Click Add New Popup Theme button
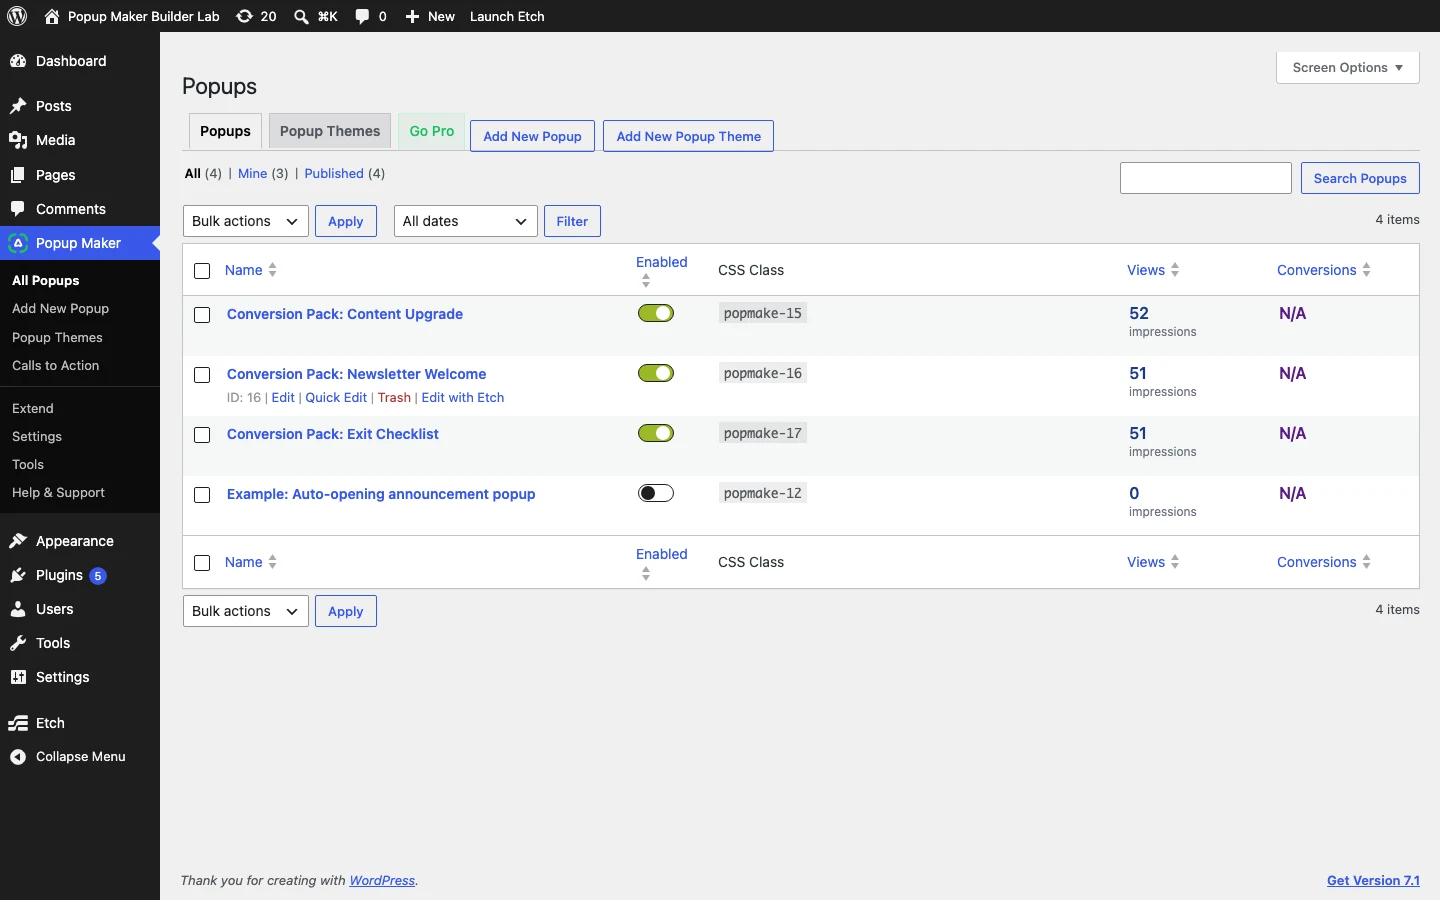The image size is (1440, 900). pos(689,136)
